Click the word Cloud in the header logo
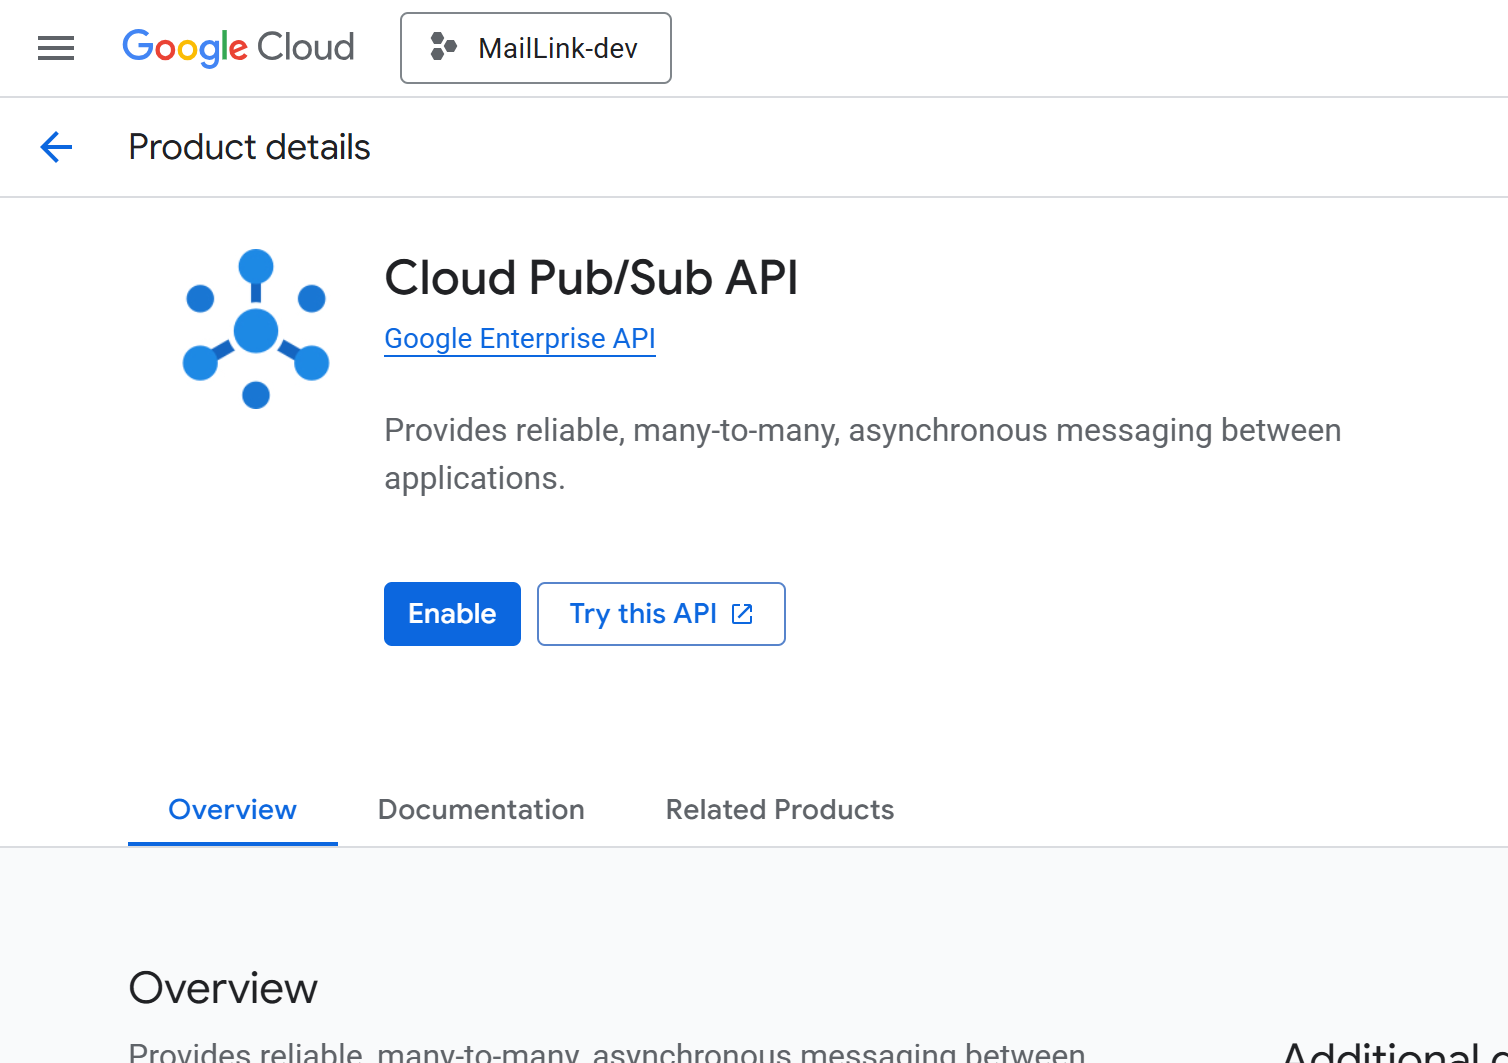 305,48
